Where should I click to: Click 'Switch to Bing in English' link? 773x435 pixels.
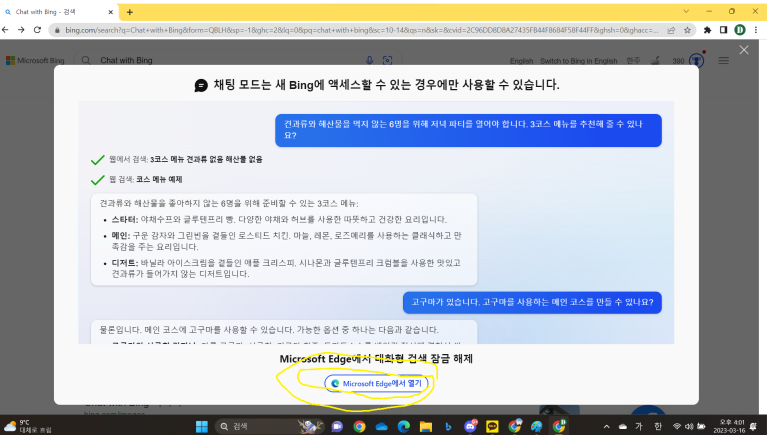click(579, 61)
